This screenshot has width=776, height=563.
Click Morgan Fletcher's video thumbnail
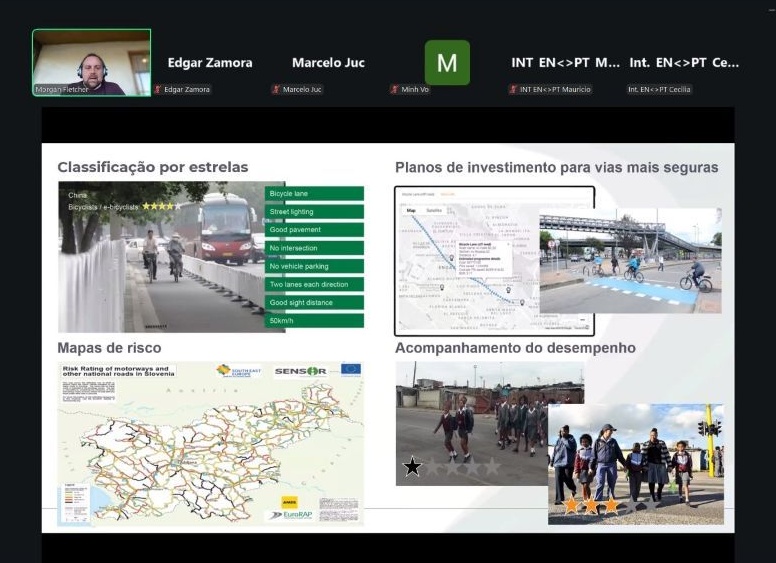[x=91, y=62]
